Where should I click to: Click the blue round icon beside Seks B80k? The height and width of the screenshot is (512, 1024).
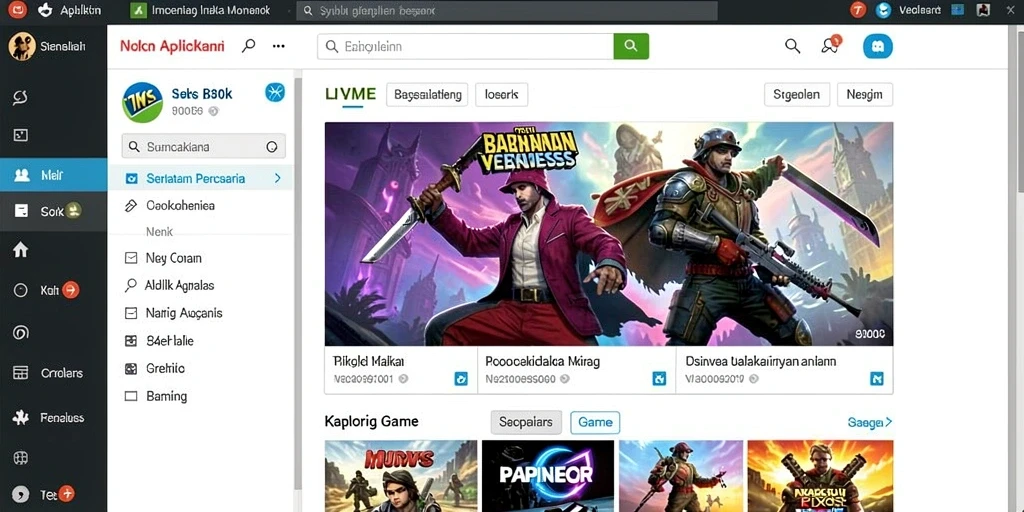275,93
